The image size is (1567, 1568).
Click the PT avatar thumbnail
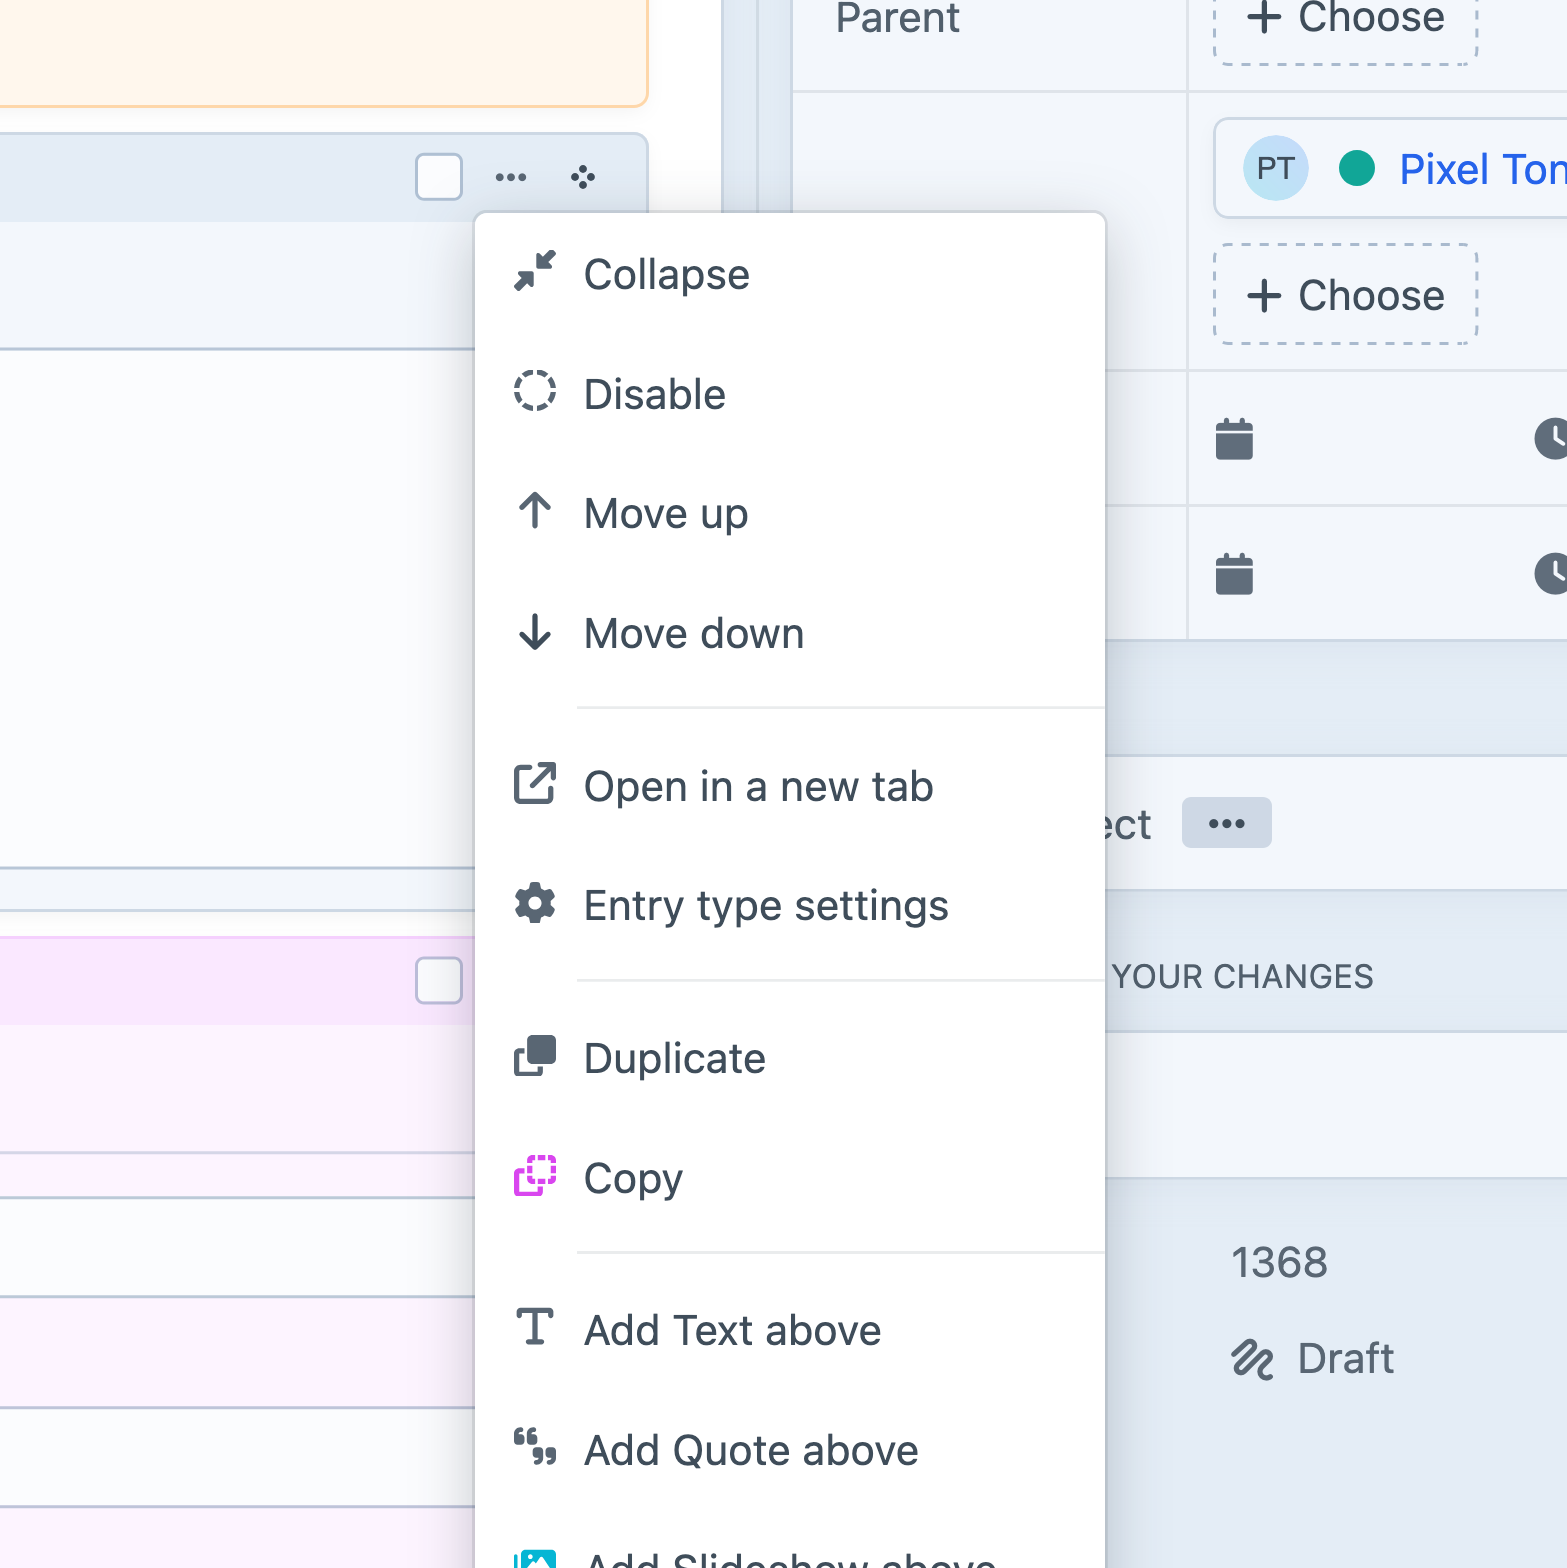coord(1275,168)
